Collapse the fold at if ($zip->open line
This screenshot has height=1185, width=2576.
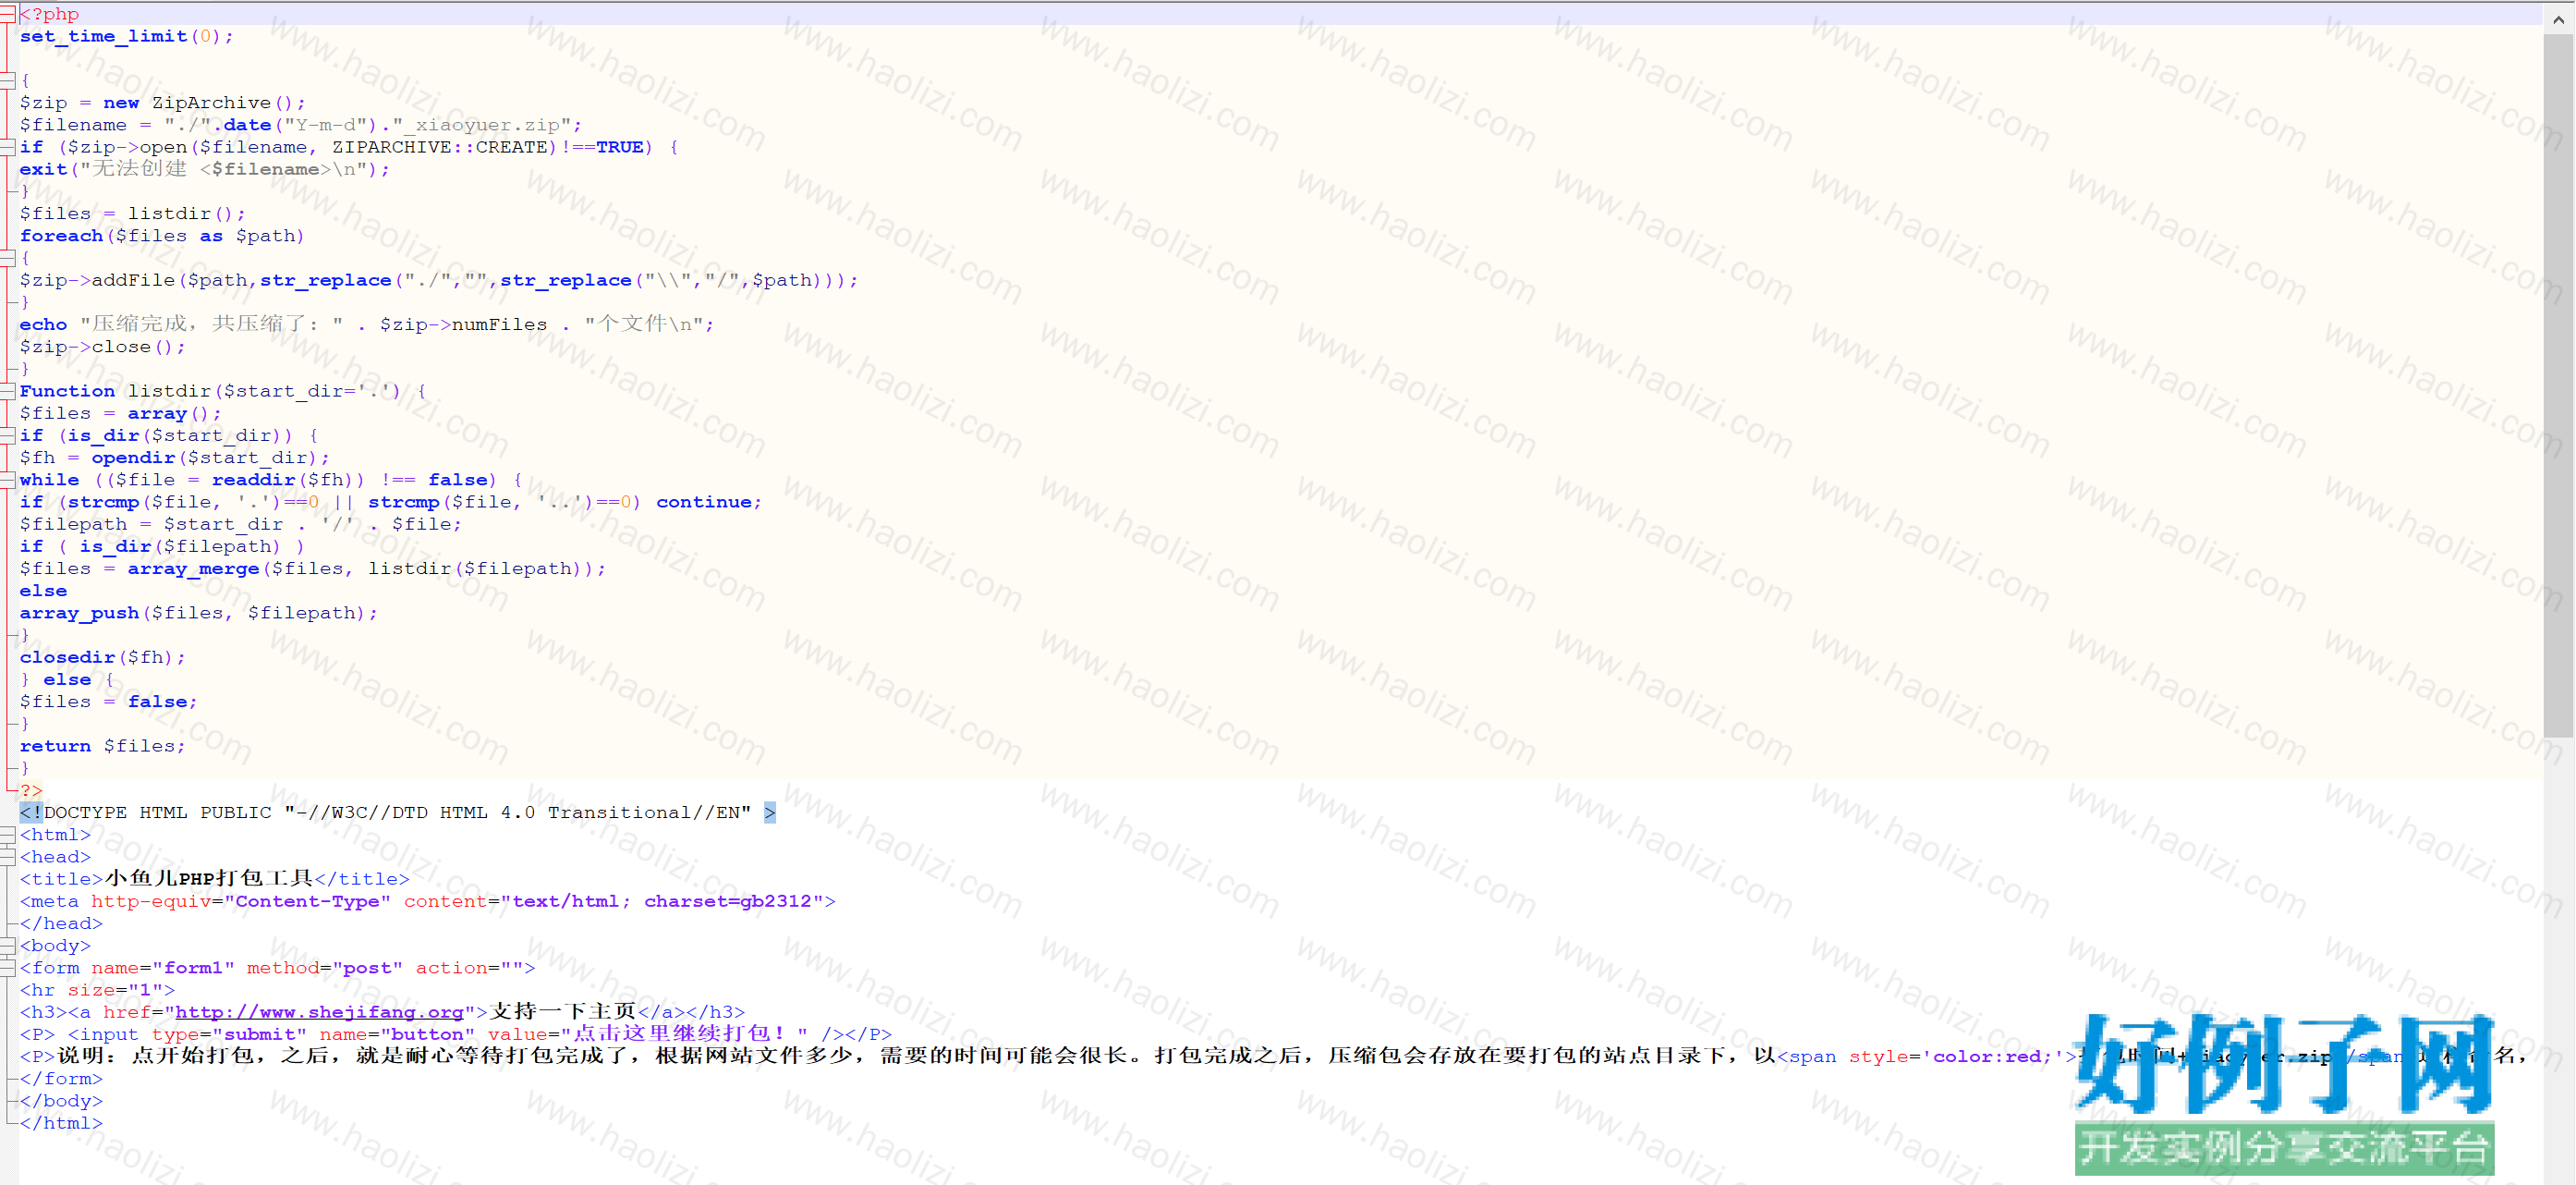(x=7, y=147)
